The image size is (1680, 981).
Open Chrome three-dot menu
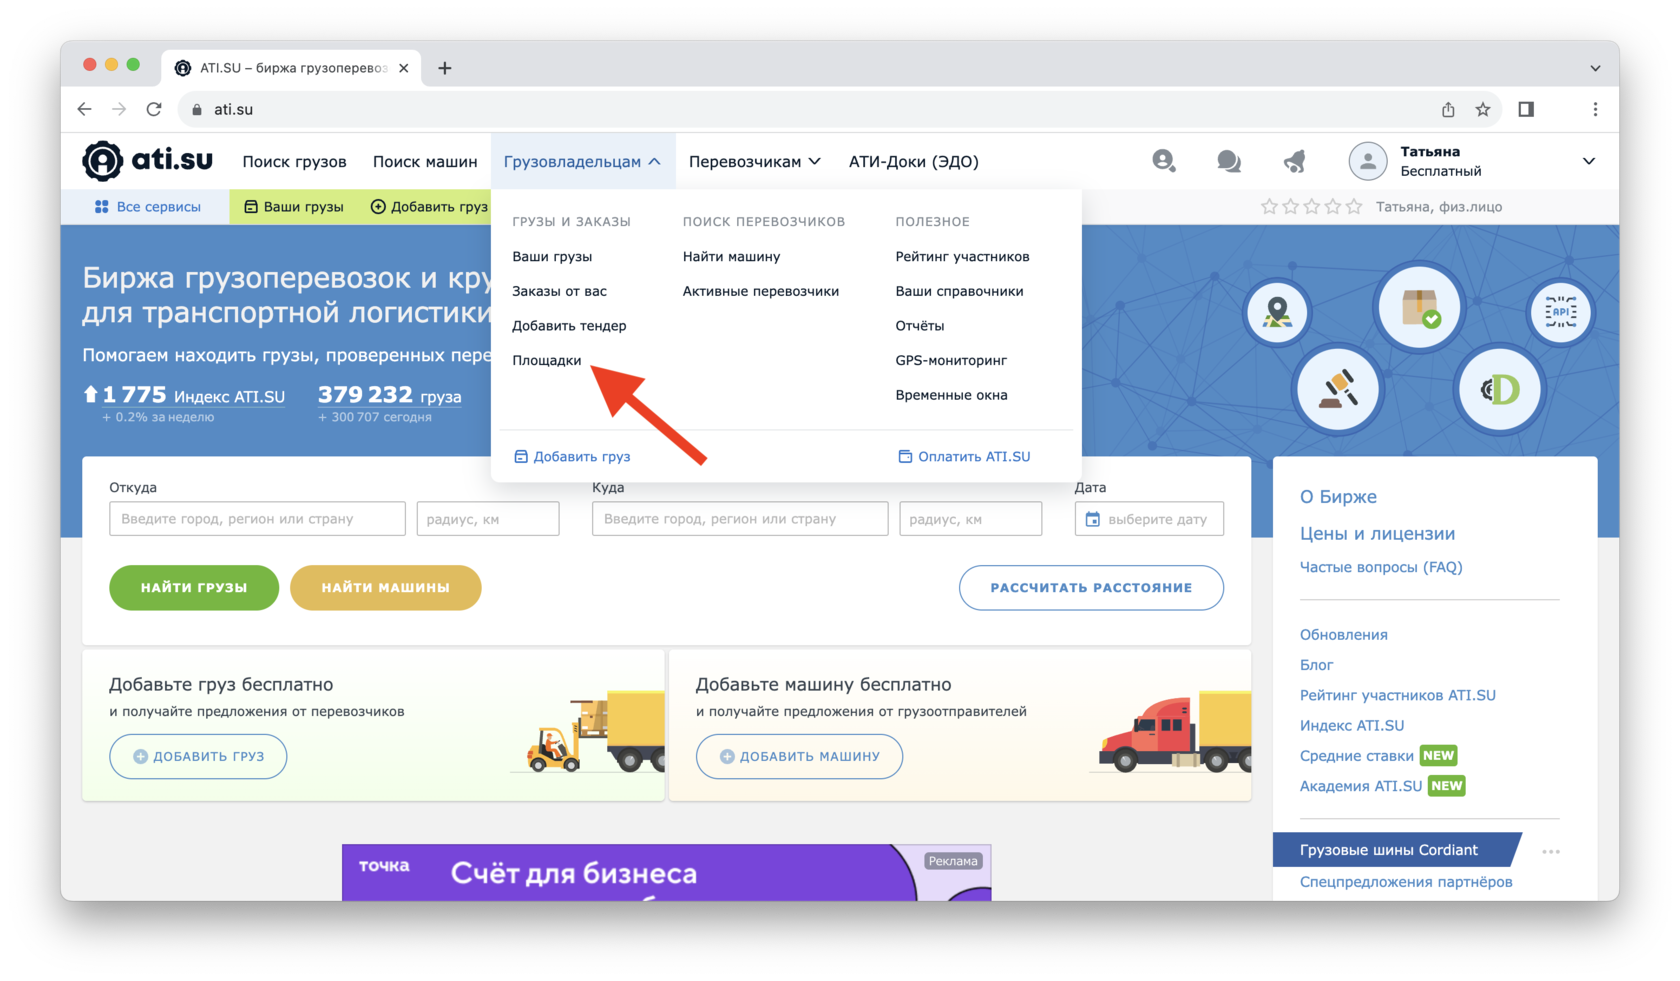tap(1595, 109)
